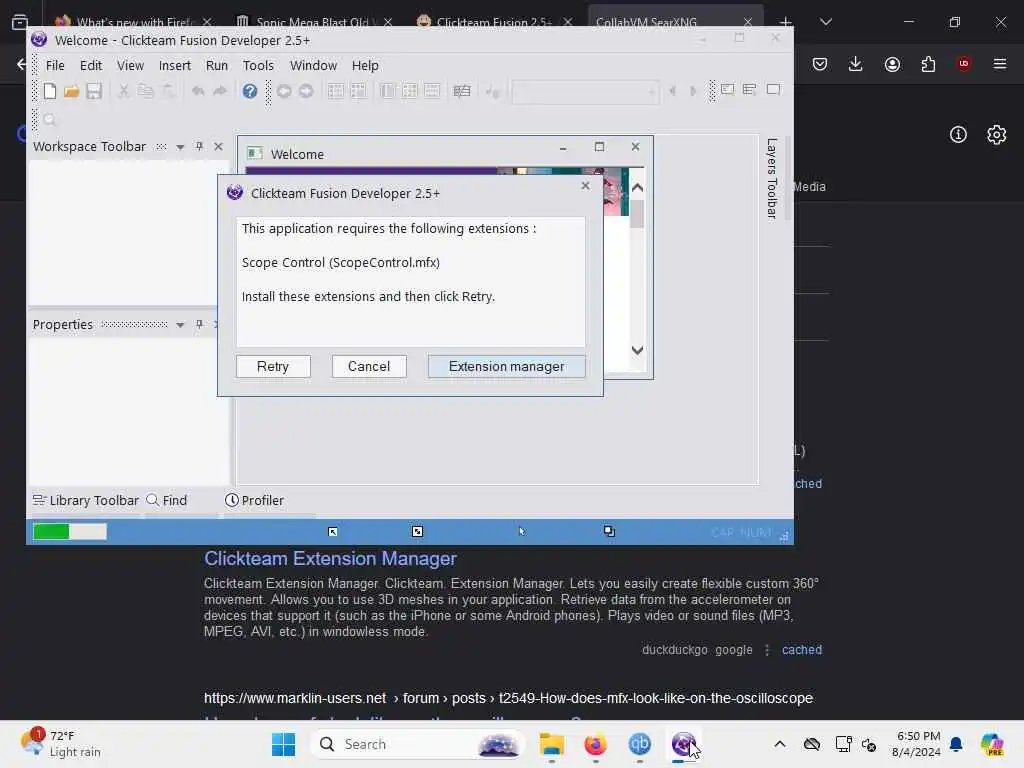Image resolution: width=1024 pixels, height=768 pixels.
Task: Close the Workspace Toolbar panel
Action: point(218,146)
